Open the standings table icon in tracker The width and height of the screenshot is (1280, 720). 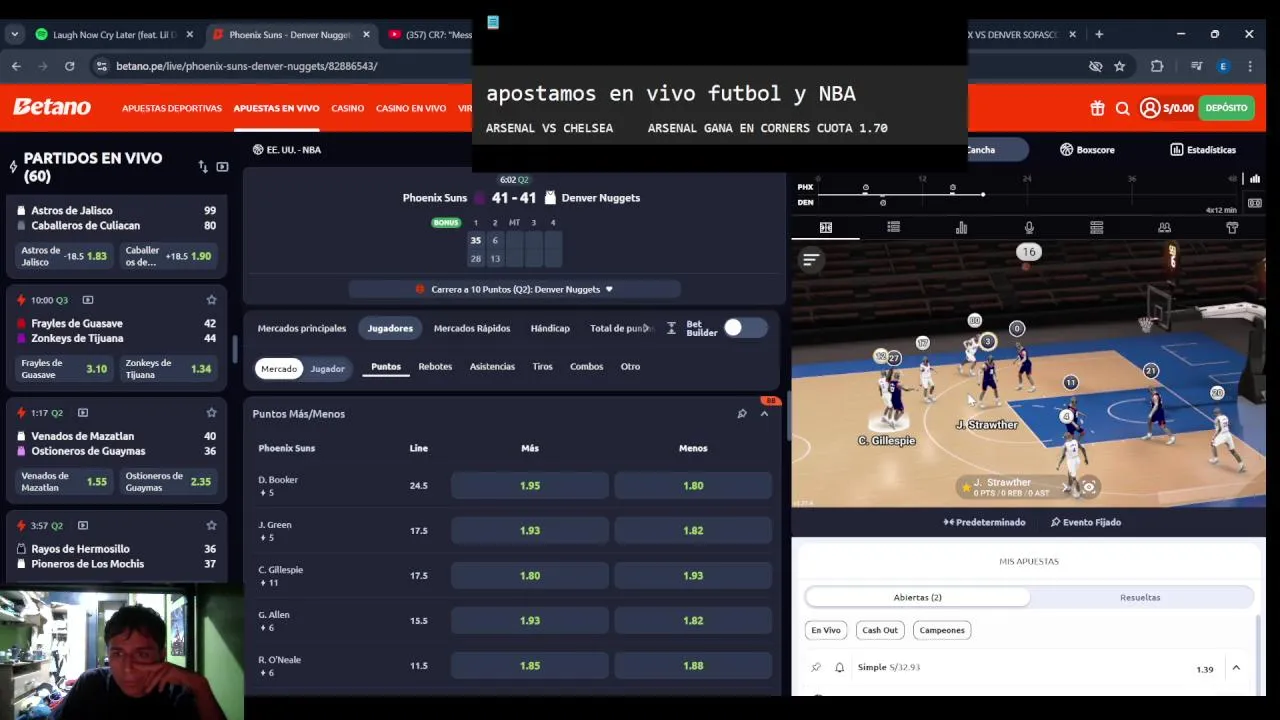click(1096, 228)
